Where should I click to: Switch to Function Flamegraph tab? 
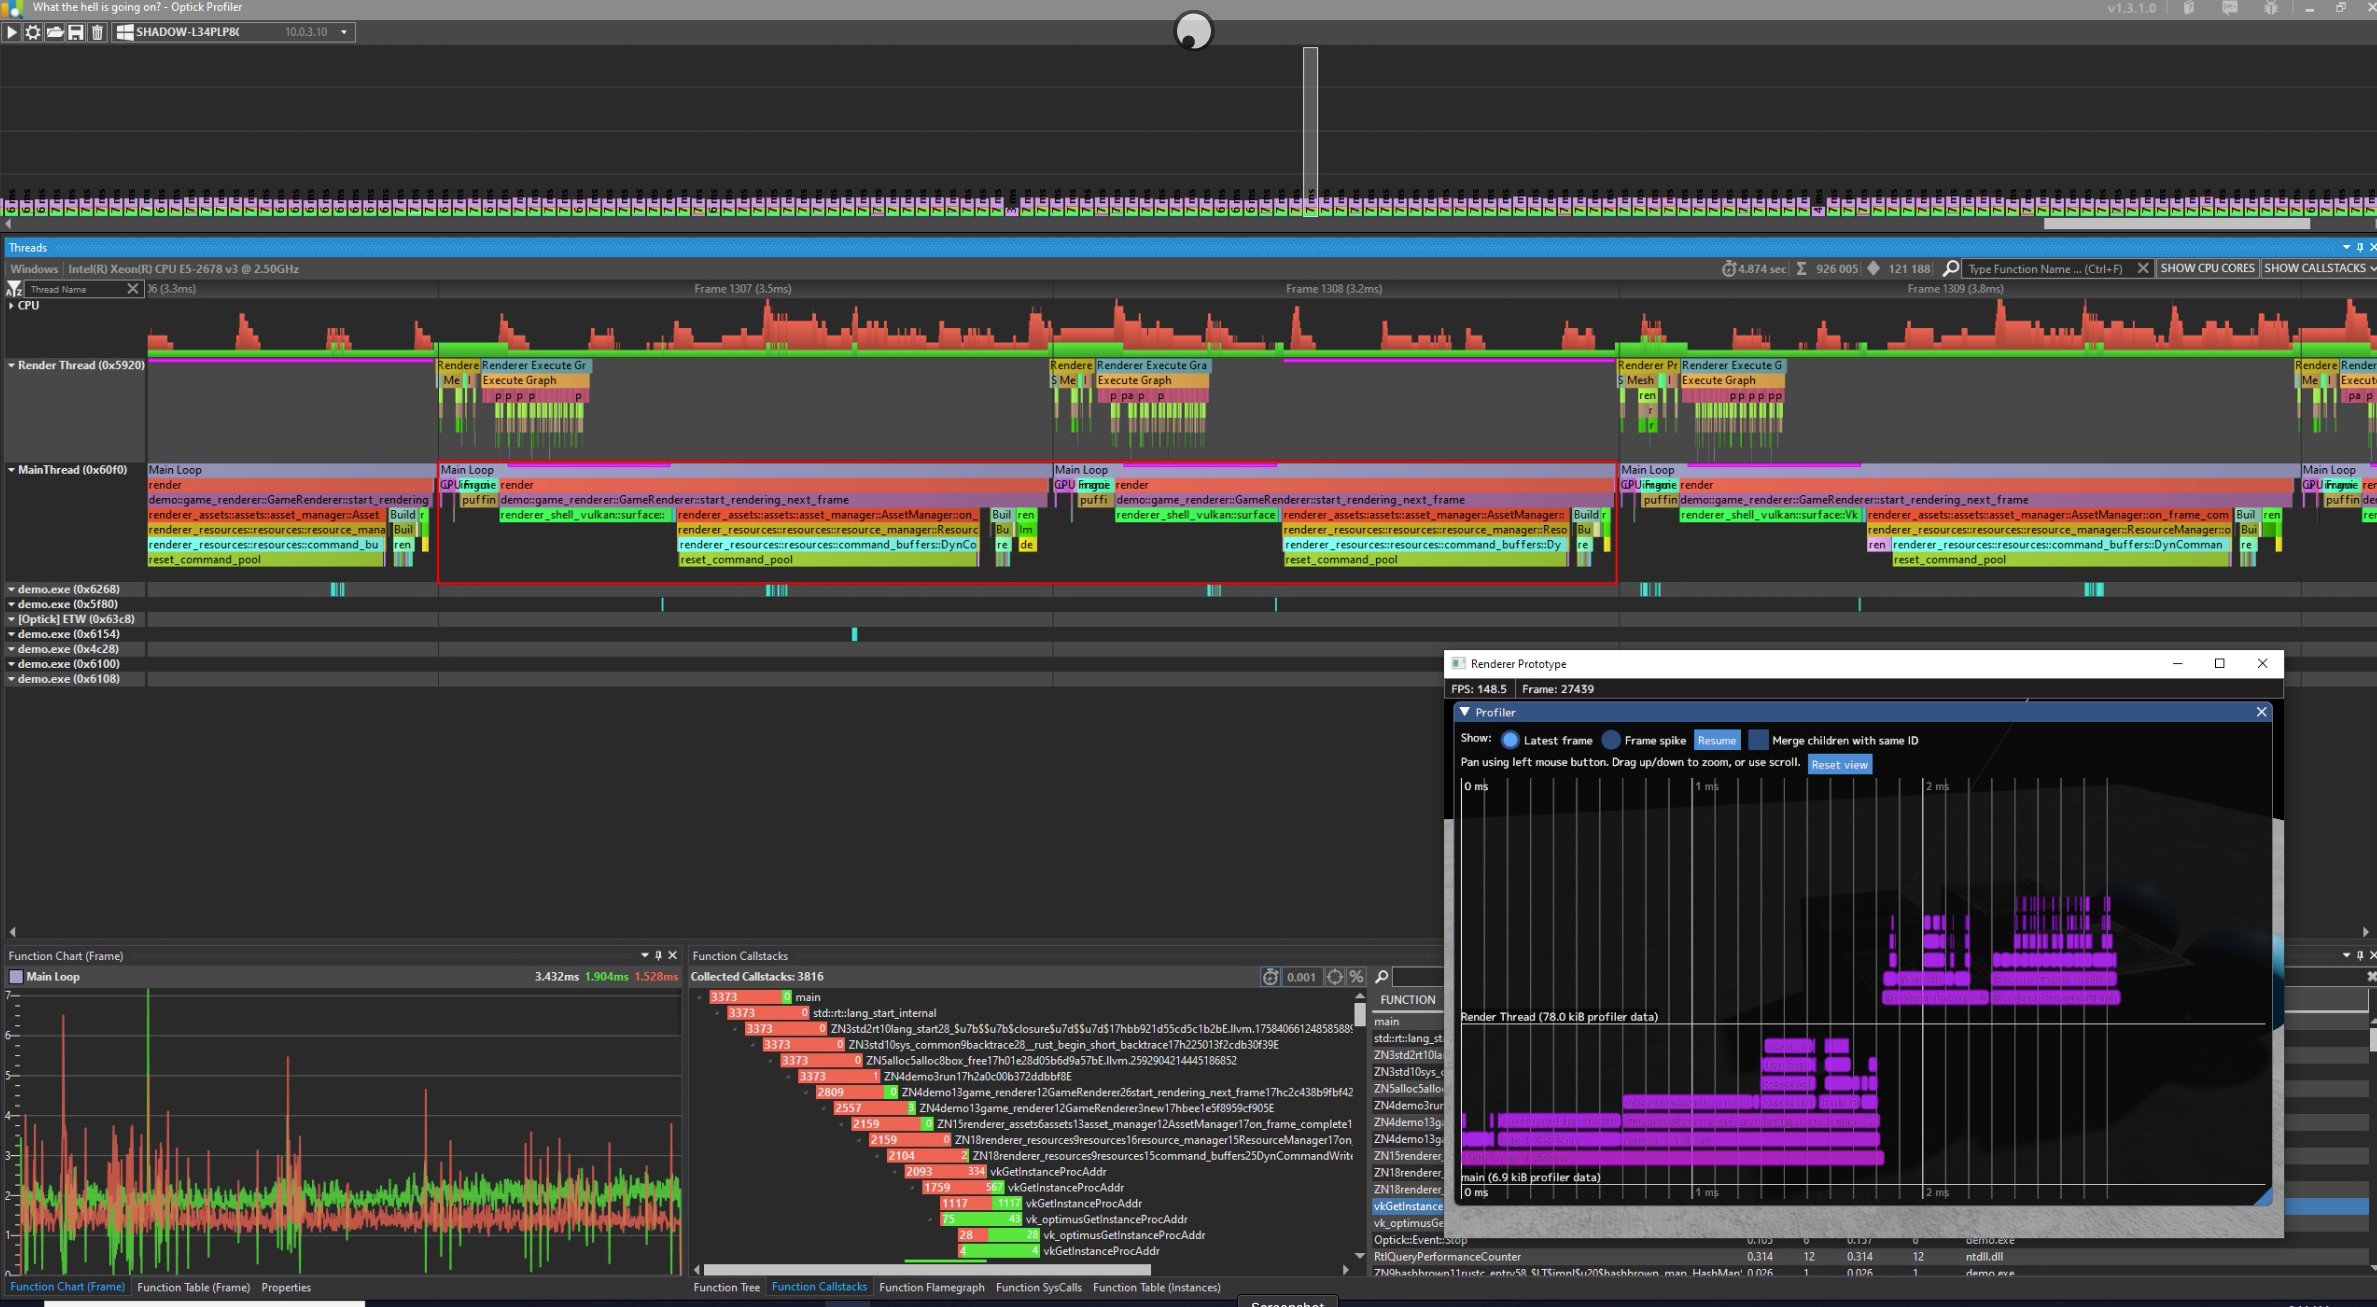click(931, 1287)
